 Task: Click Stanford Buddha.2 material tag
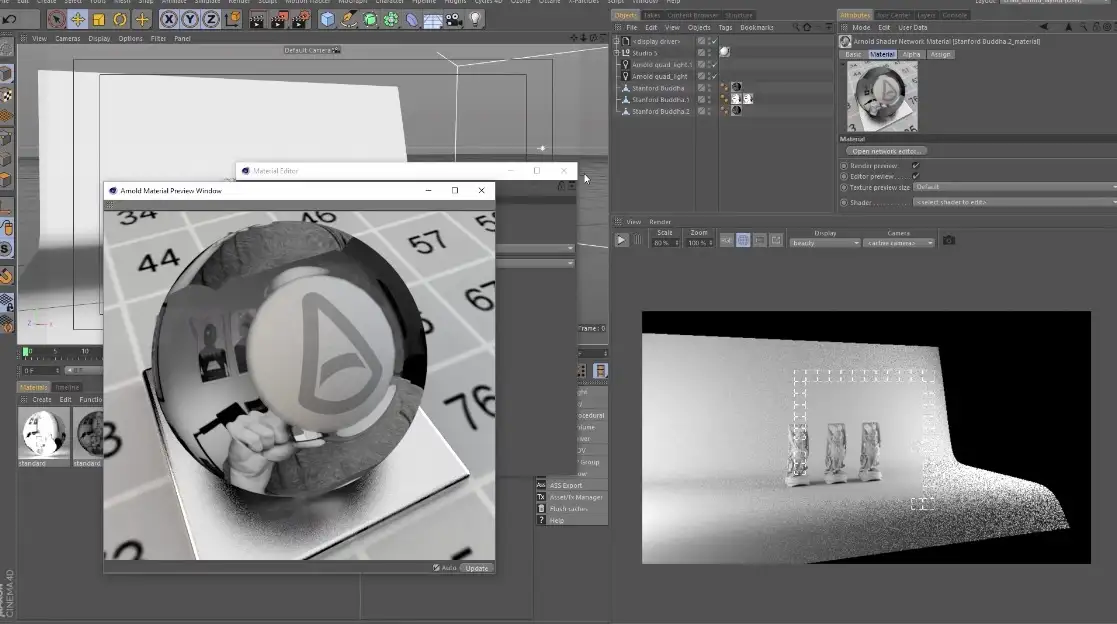pyautogui.click(x=736, y=110)
